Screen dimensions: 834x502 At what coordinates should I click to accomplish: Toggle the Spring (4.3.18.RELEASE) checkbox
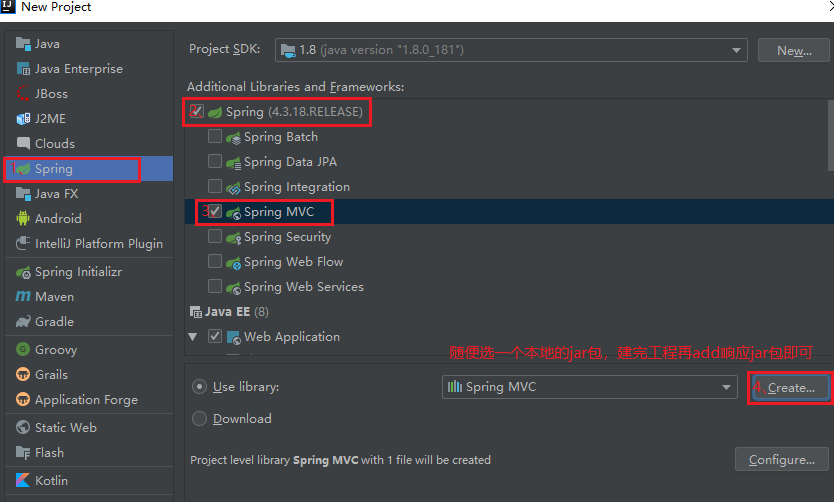pyautogui.click(x=196, y=111)
